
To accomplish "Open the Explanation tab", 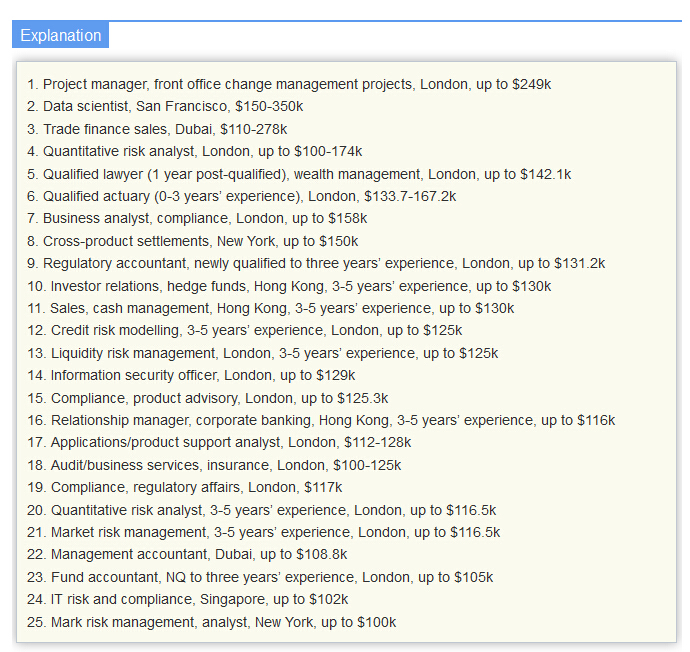I will (x=61, y=35).
